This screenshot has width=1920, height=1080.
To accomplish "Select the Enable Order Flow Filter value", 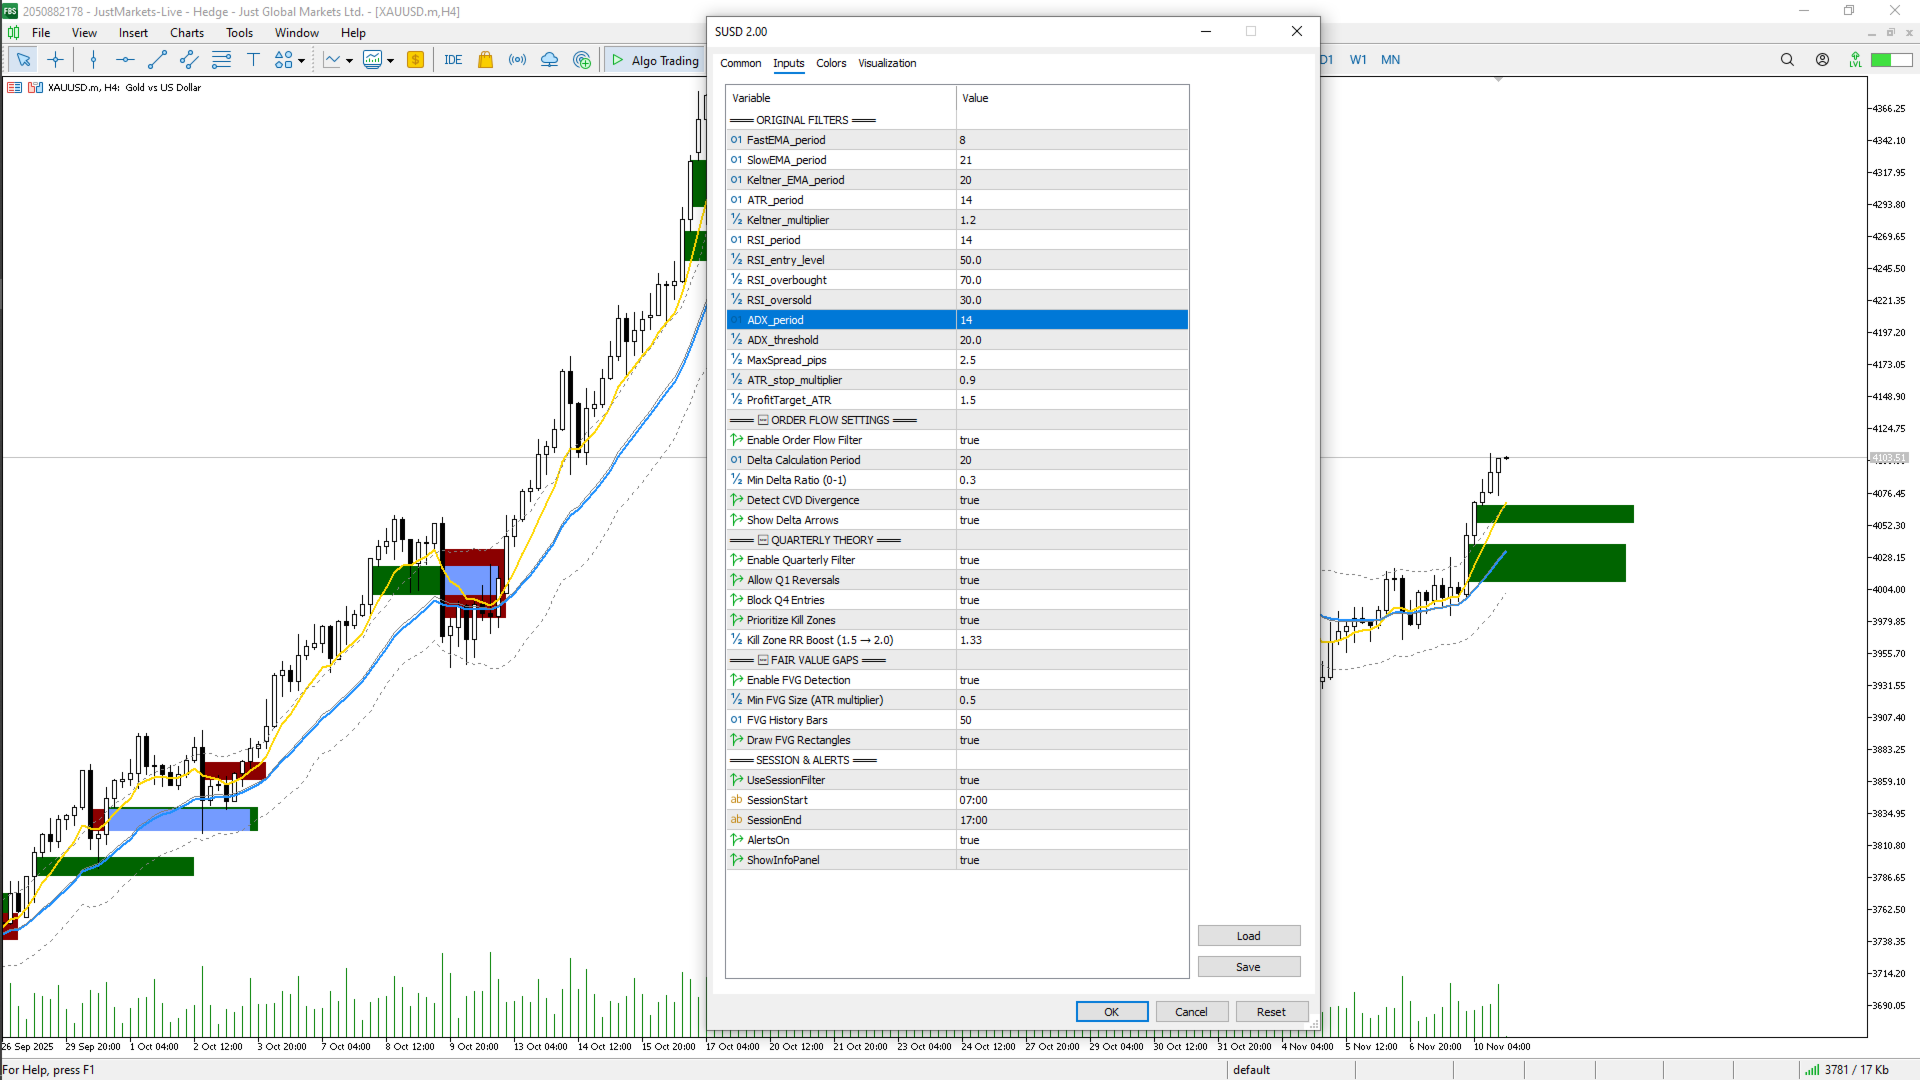I will click(x=1070, y=440).
